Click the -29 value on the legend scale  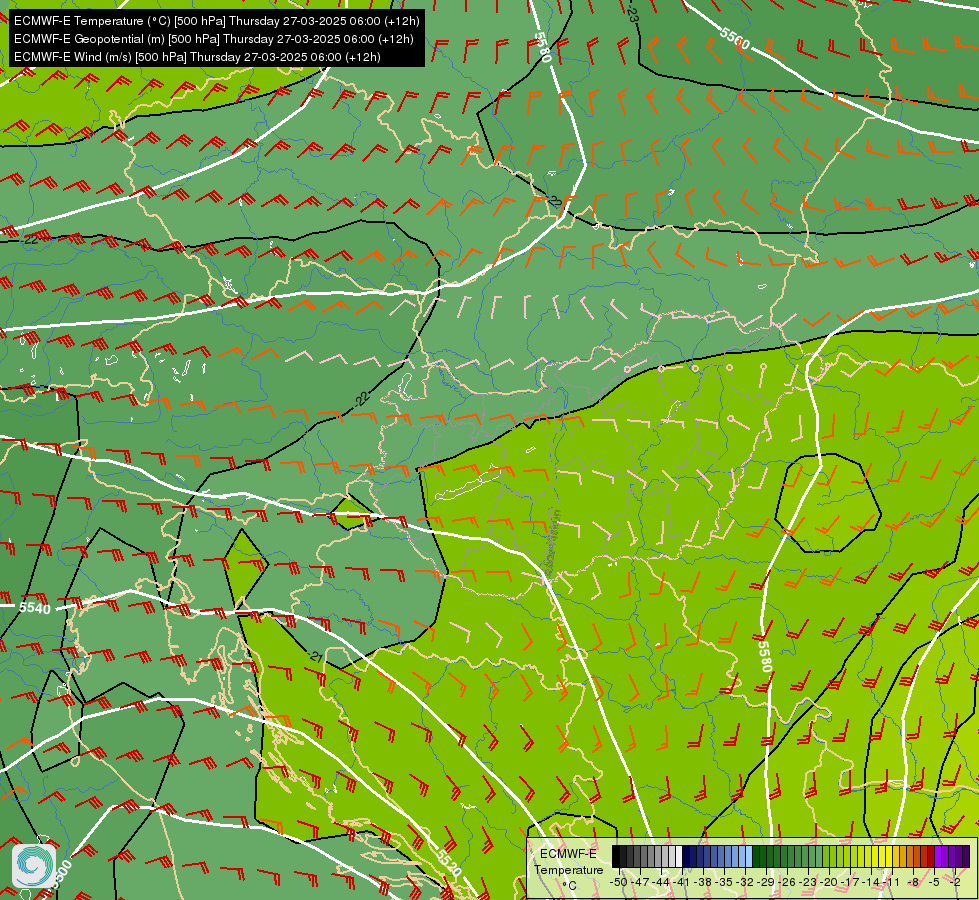pyautogui.click(x=766, y=882)
